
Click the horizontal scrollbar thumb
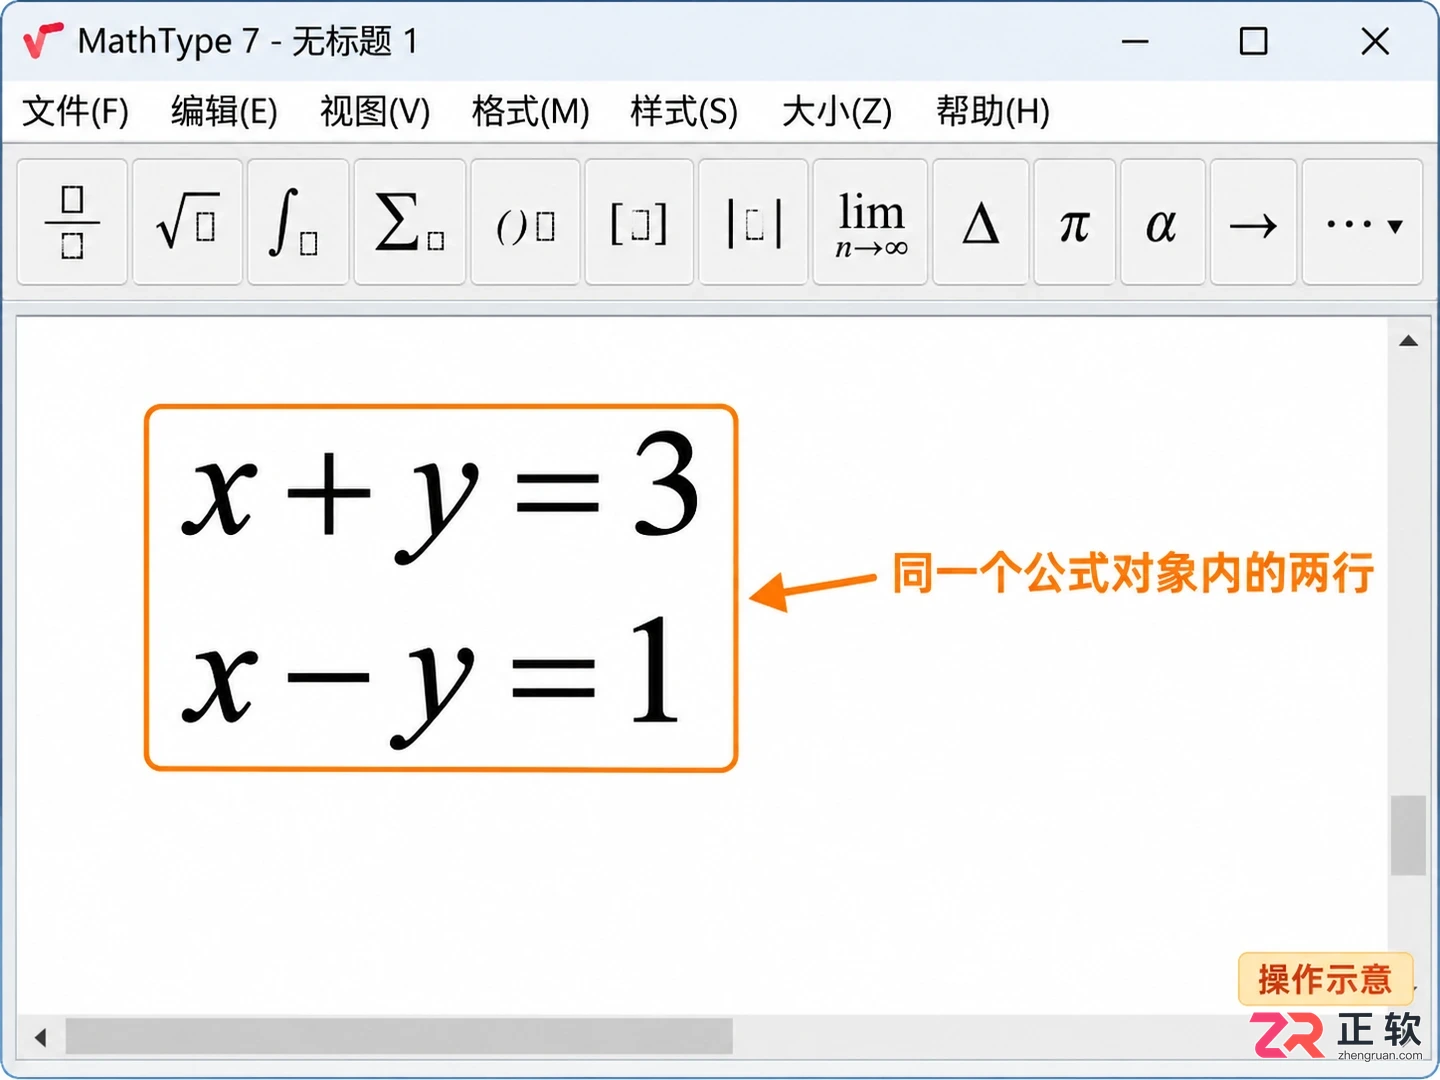[x=399, y=1037]
